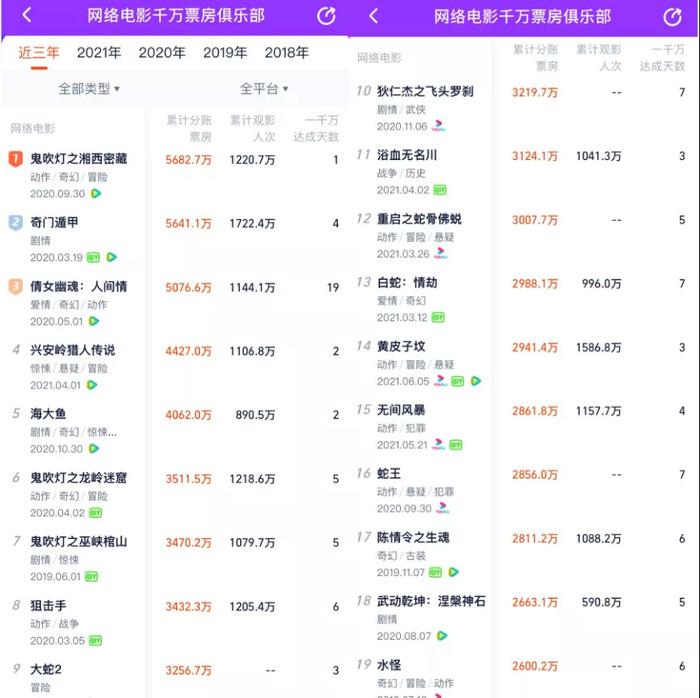Open the movie 兴安岭猎人传说
700x698 pixels.
pos(72,350)
